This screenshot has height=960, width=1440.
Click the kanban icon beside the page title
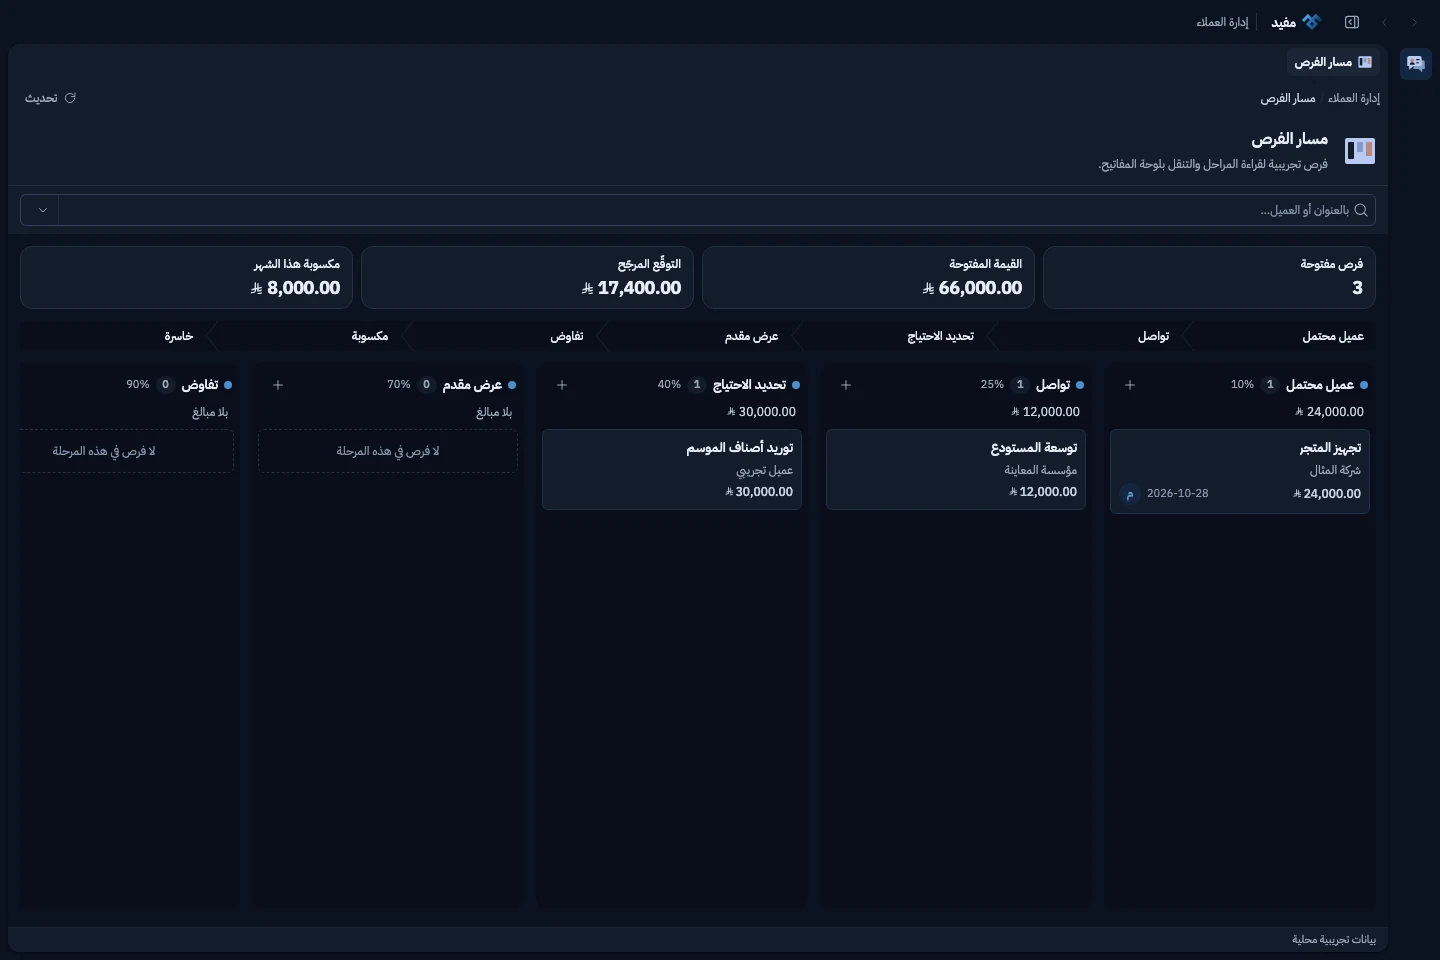pos(1360,151)
